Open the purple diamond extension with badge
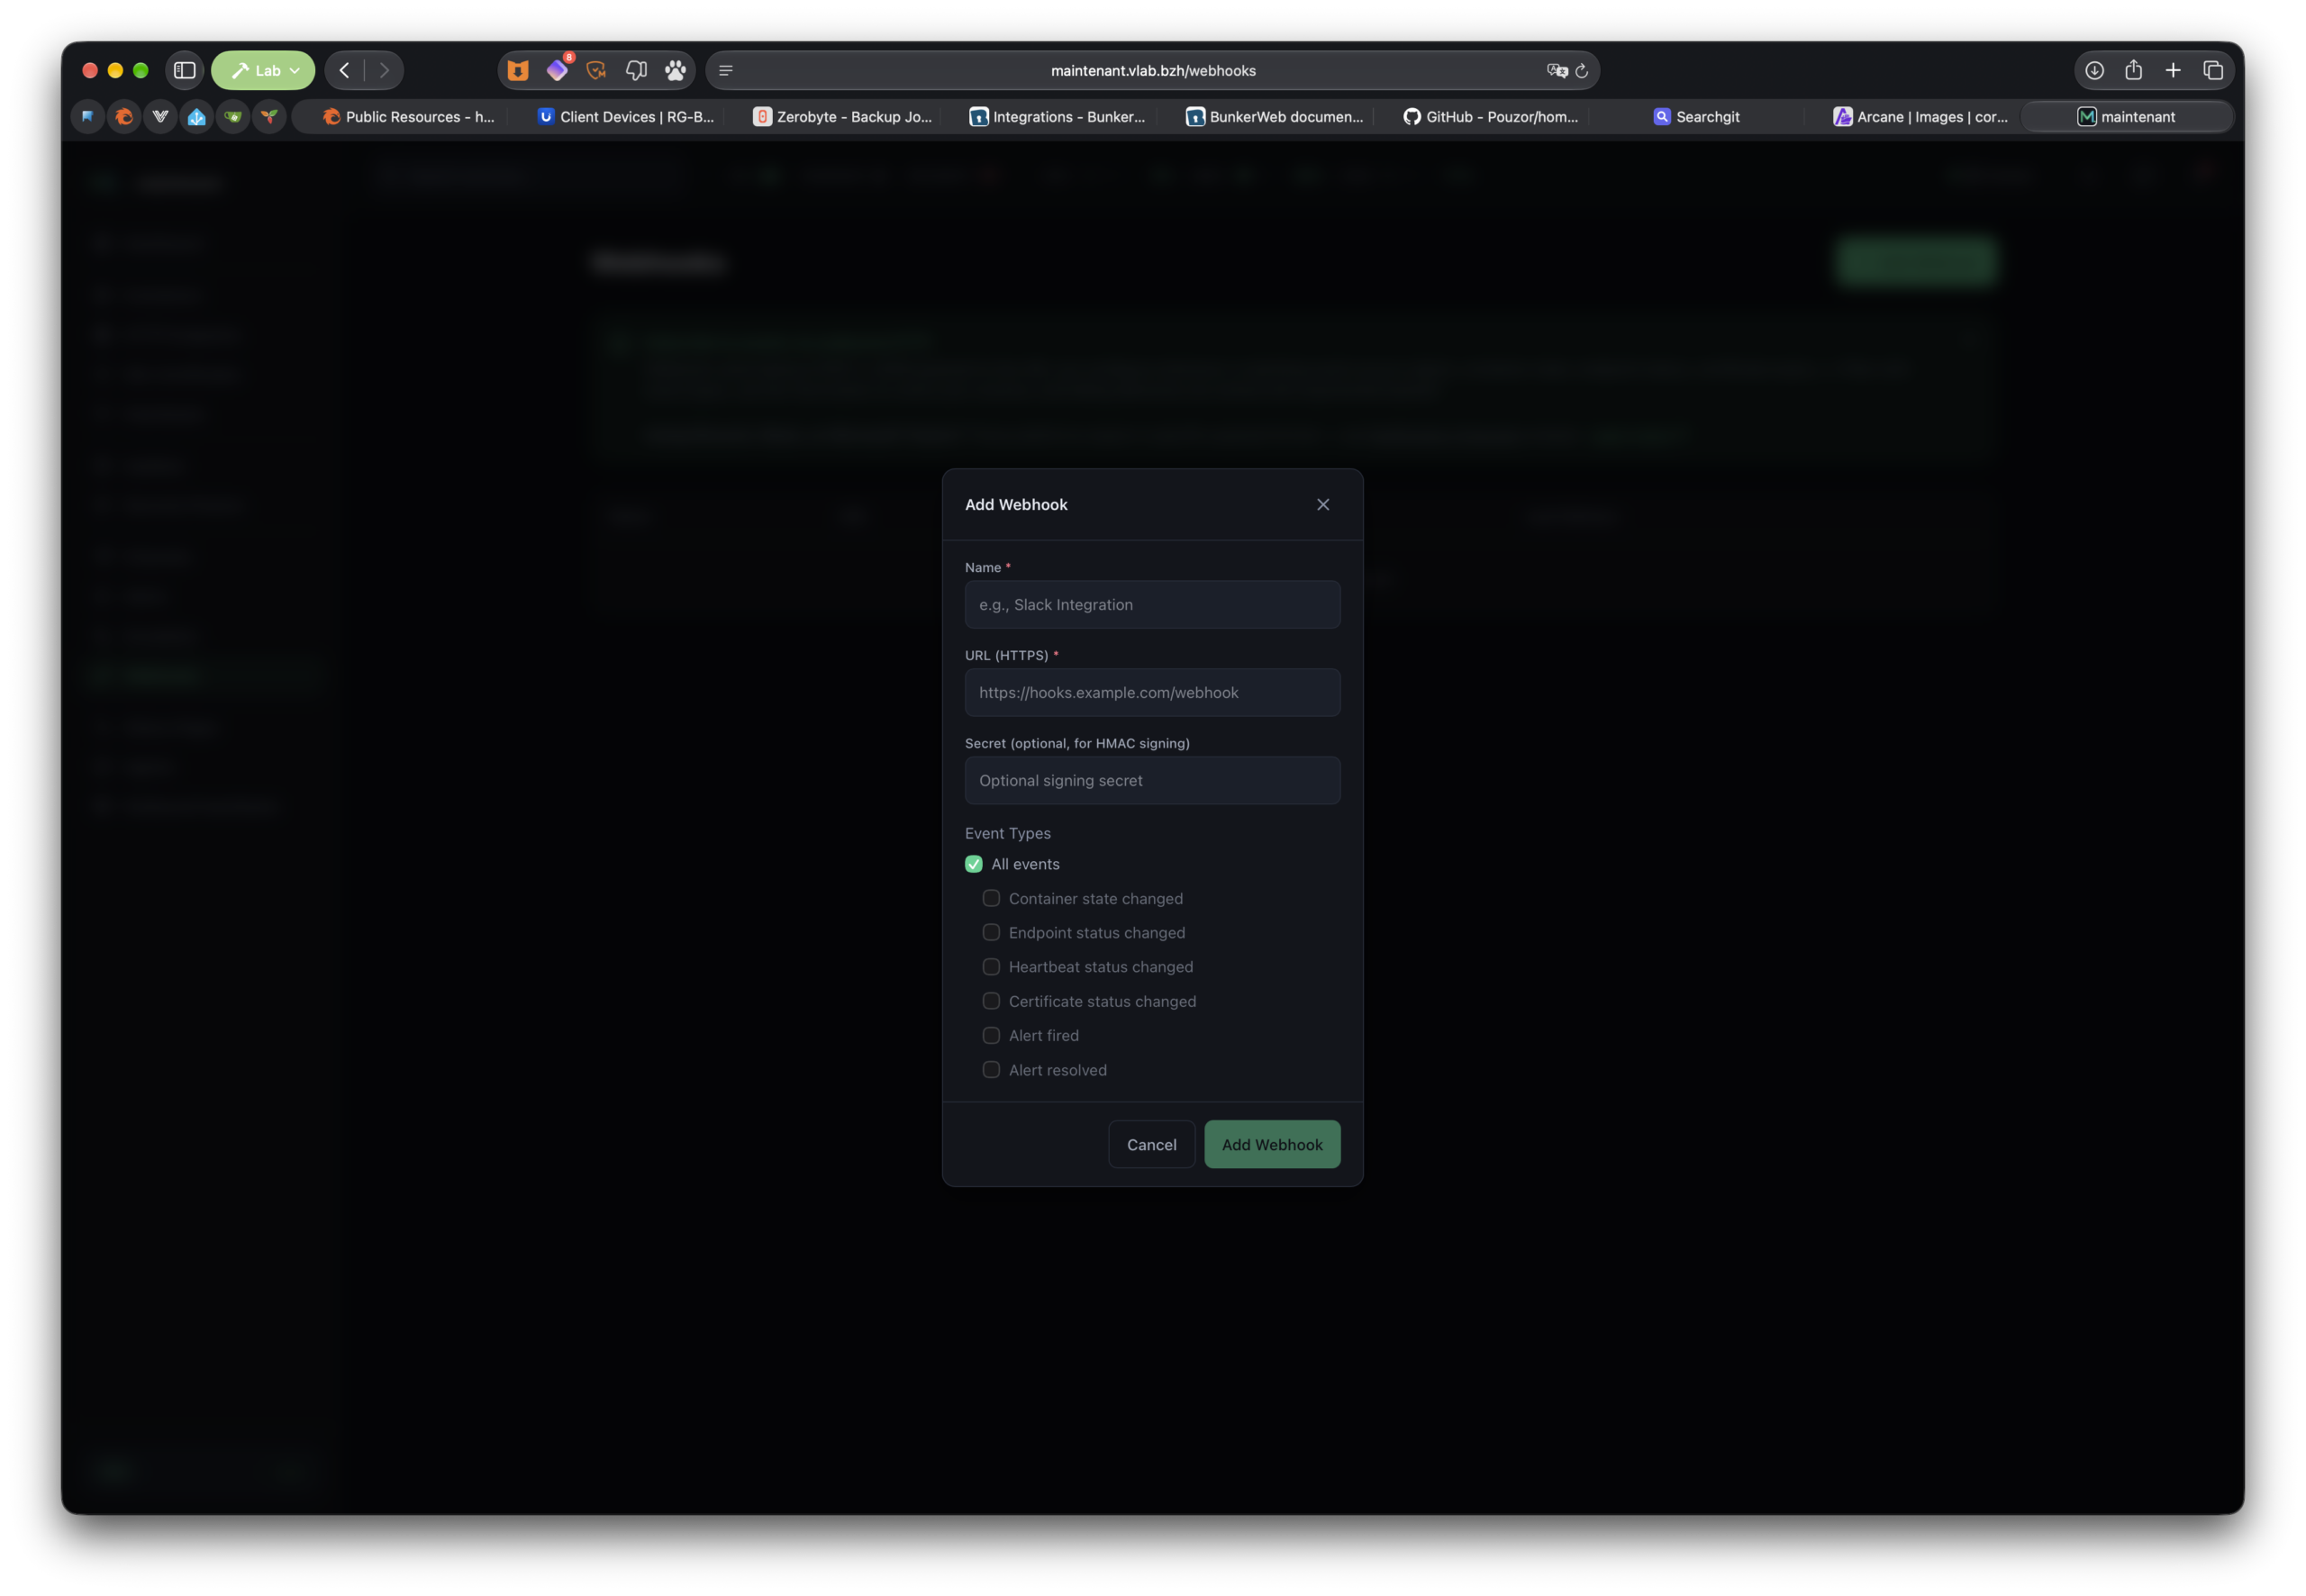This screenshot has height=1596, width=2306. (557, 70)
